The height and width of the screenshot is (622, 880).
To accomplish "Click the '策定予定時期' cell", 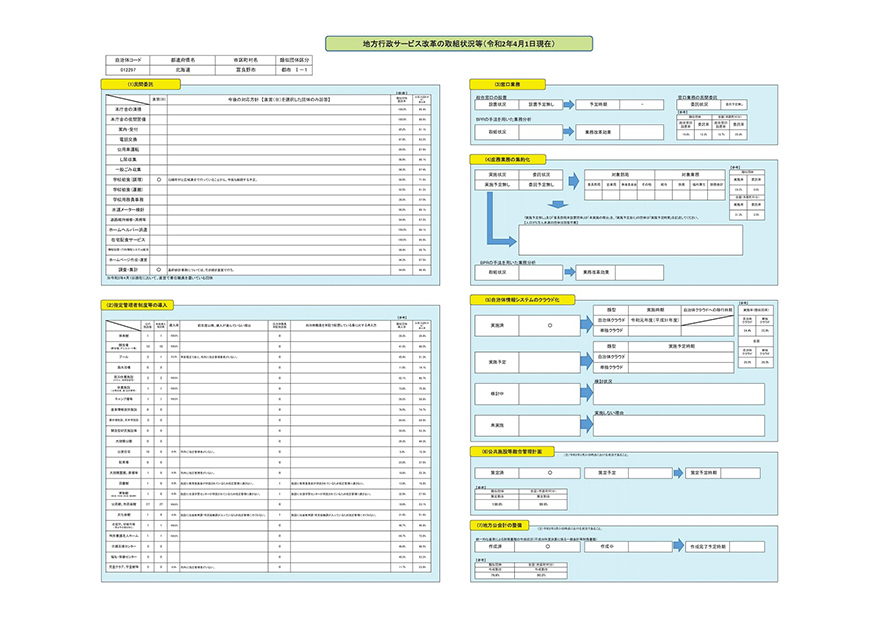I will (703, 473).
